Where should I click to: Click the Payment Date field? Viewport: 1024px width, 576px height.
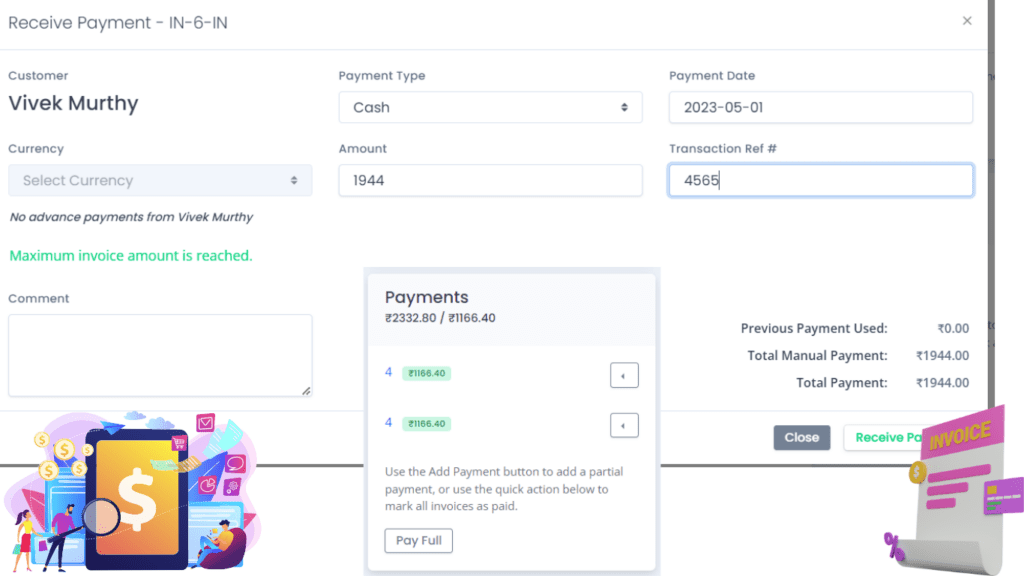coord(821,107)
